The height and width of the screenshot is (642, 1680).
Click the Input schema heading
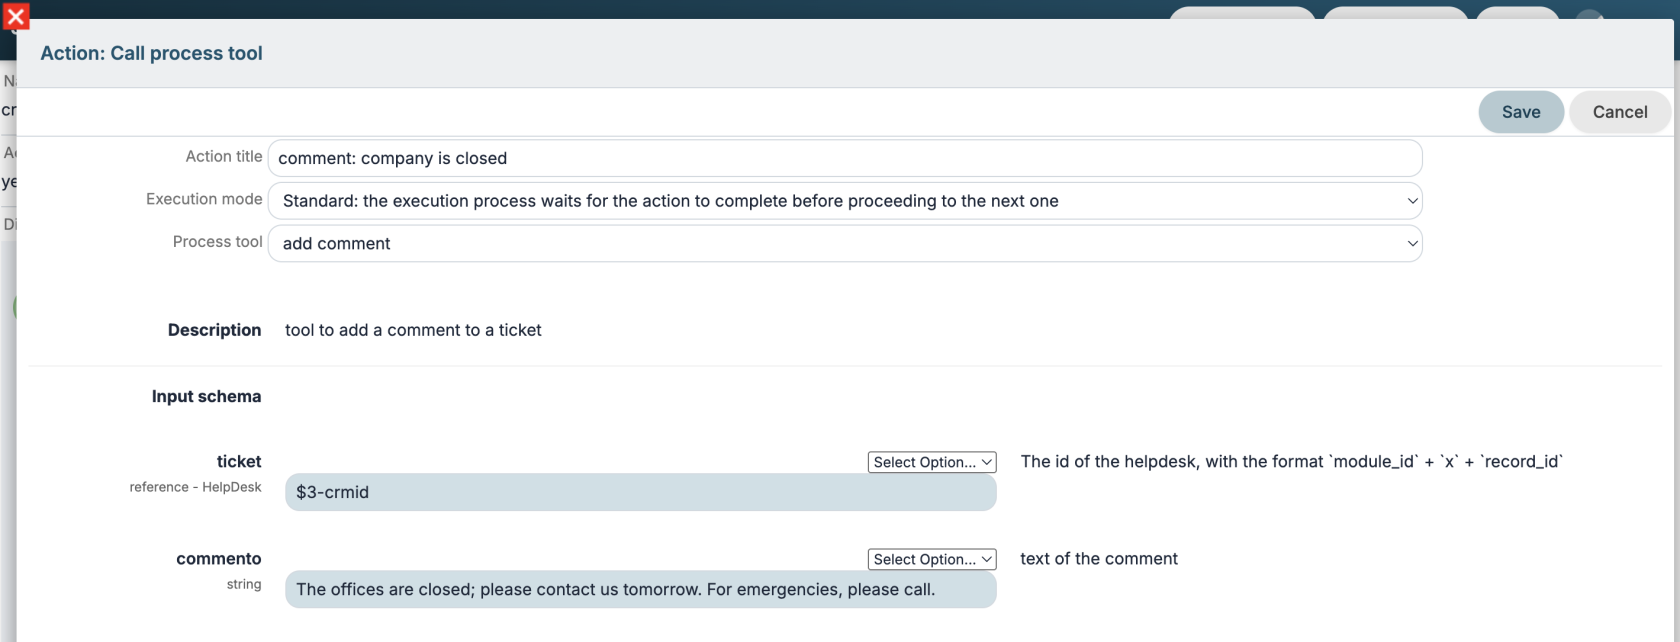point(206,396)
